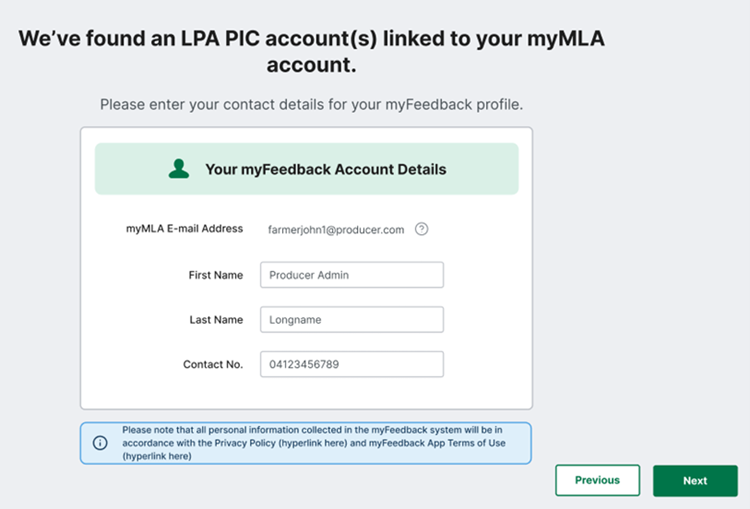Screen dimensions: 750x509
Task: Click the "First Name" label
Action: [215, 275]
